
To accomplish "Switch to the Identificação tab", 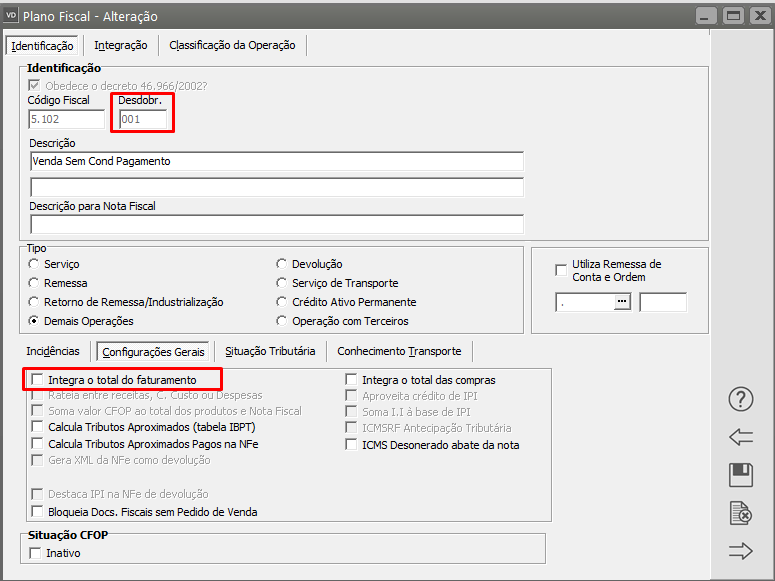I will [42, 46].
